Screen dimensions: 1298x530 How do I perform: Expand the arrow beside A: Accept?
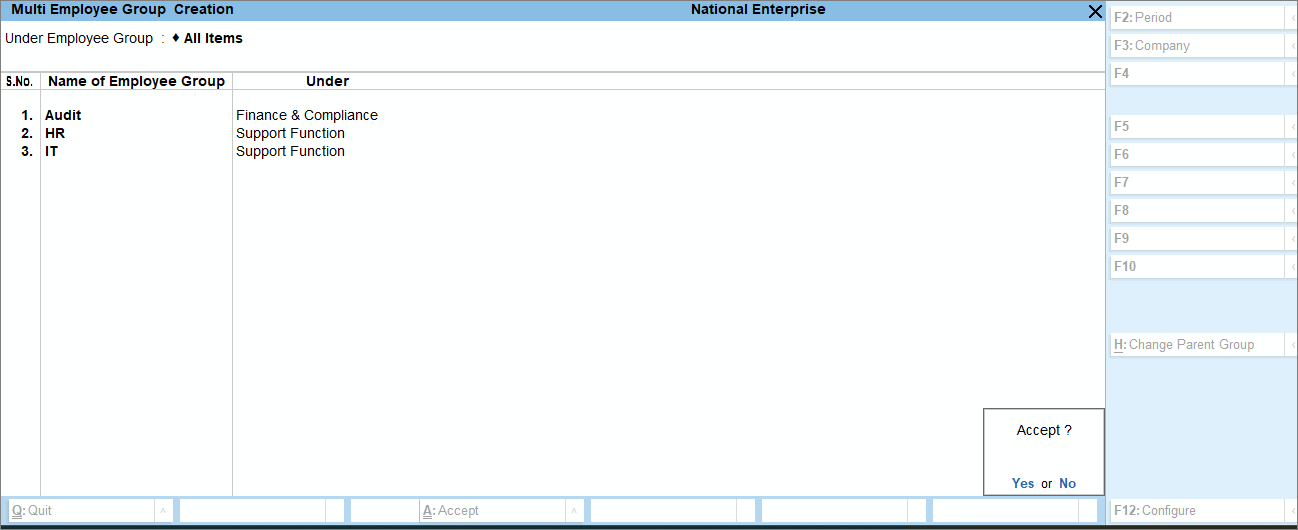(x=574, y=511)
